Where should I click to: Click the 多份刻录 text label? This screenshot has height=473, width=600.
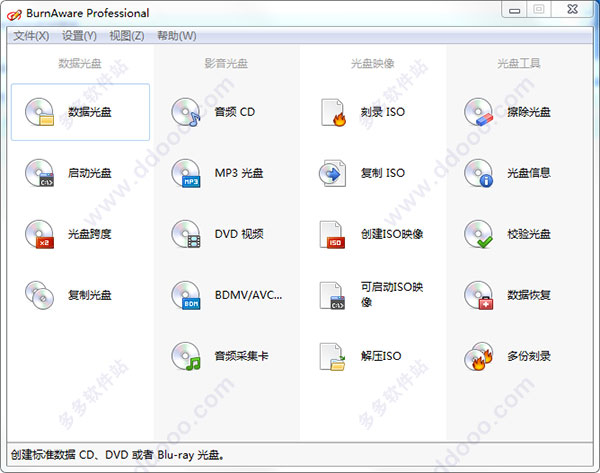tap(529, 356)
